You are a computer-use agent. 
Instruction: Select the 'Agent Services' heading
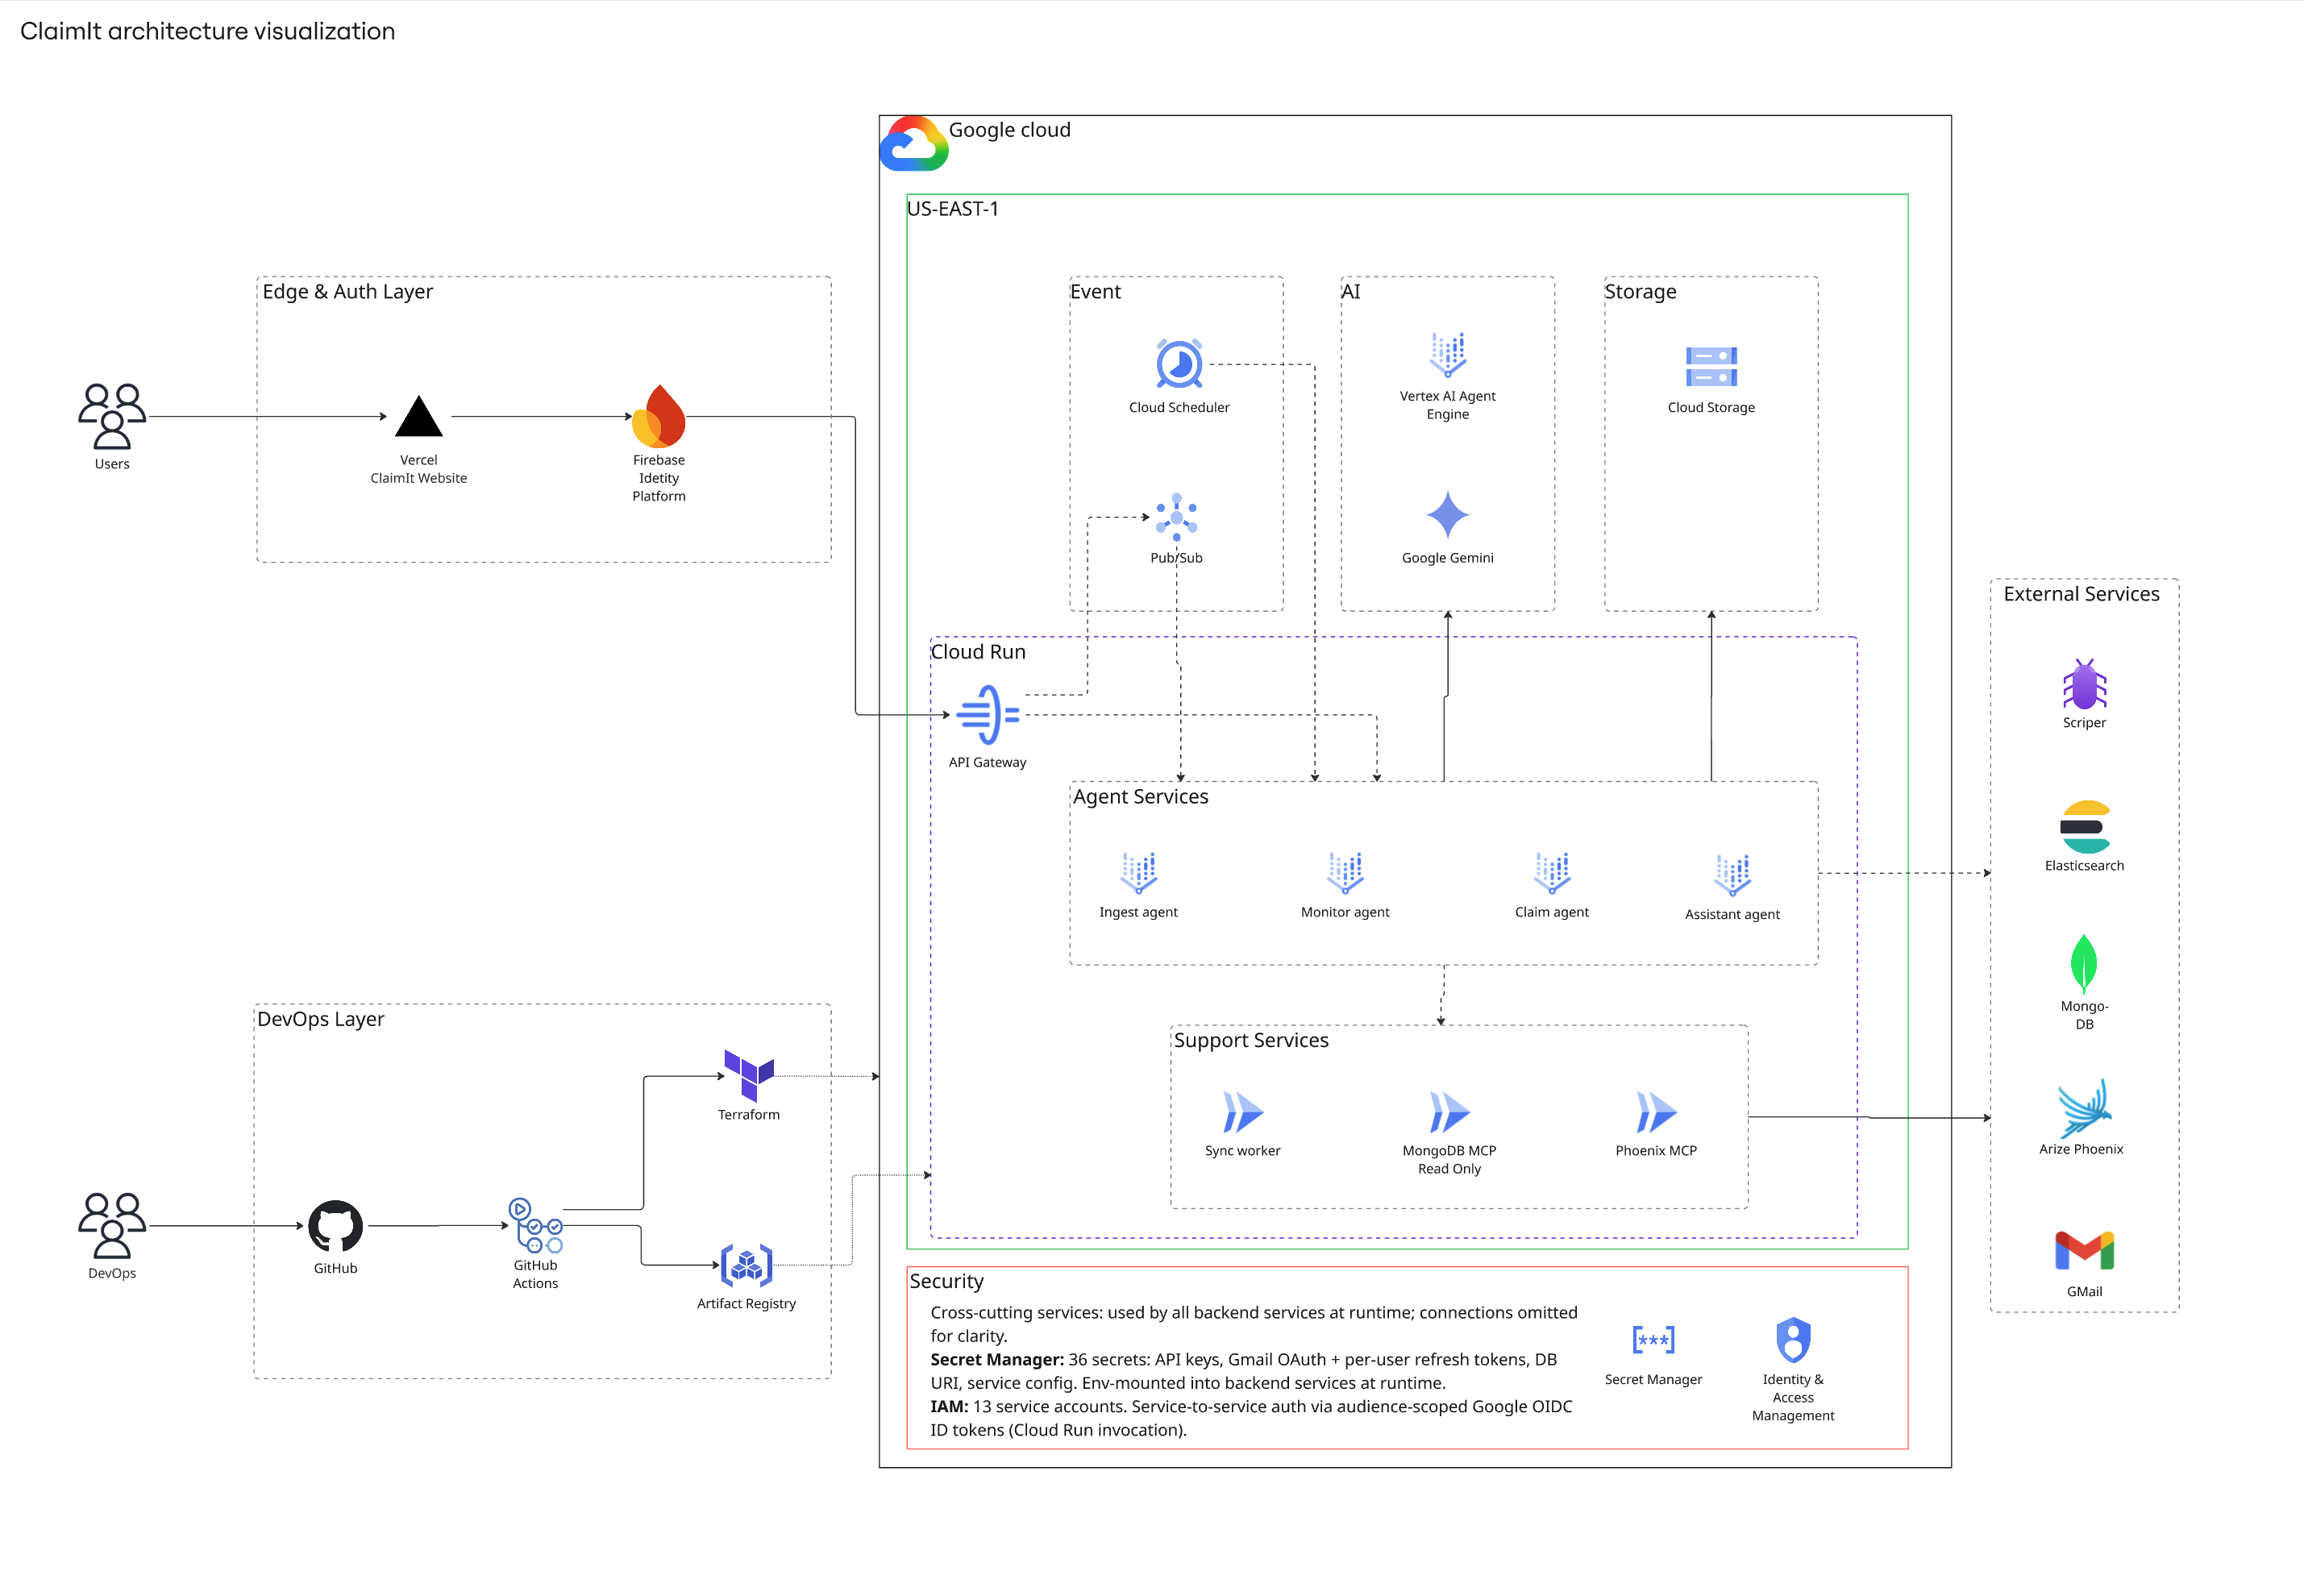pos(1140,796)
